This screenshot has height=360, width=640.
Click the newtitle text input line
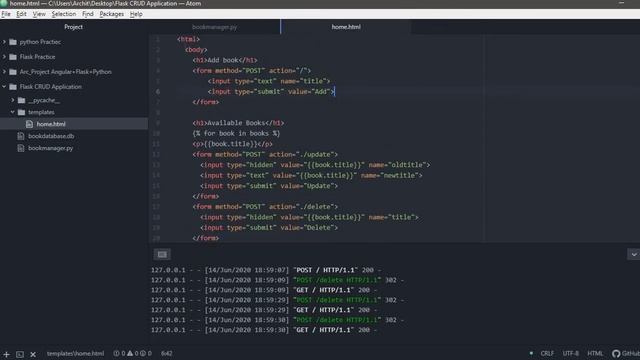pyautogui.click(x=311, y=176)
